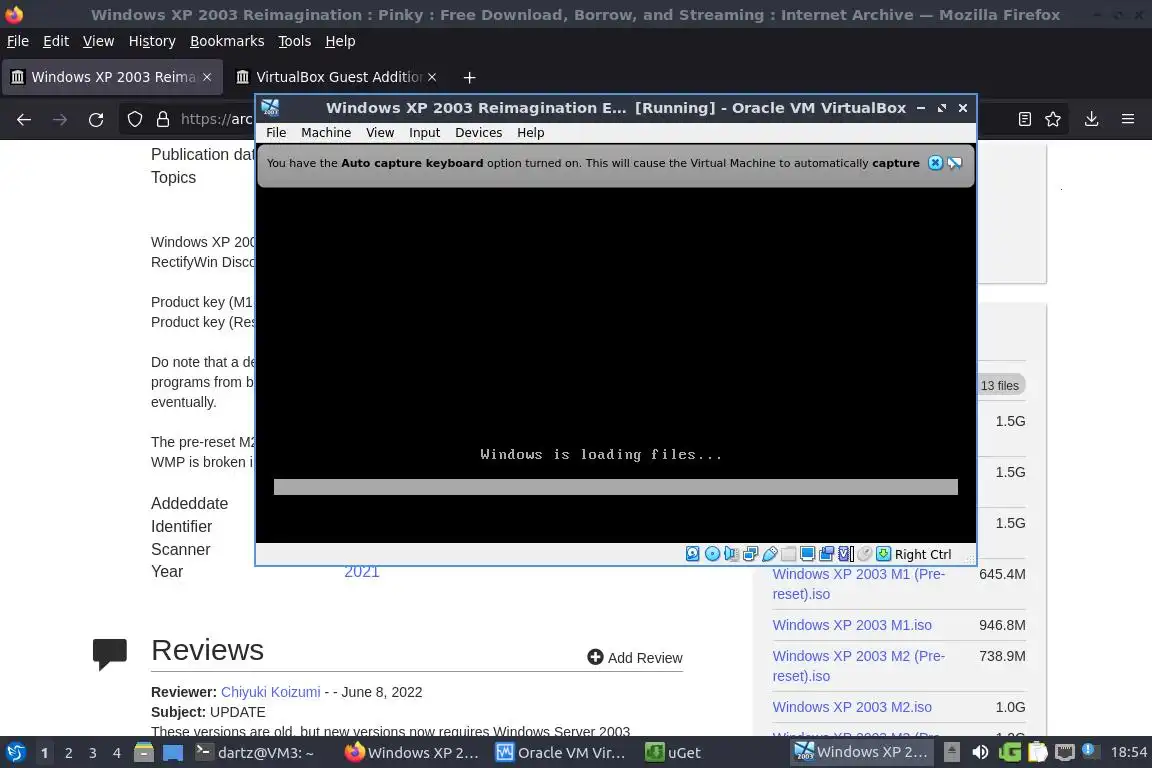Viewport: 1152px width, 768px height.
Task: Open Firefox tracking protection shield
Action: tap(135, 120)
